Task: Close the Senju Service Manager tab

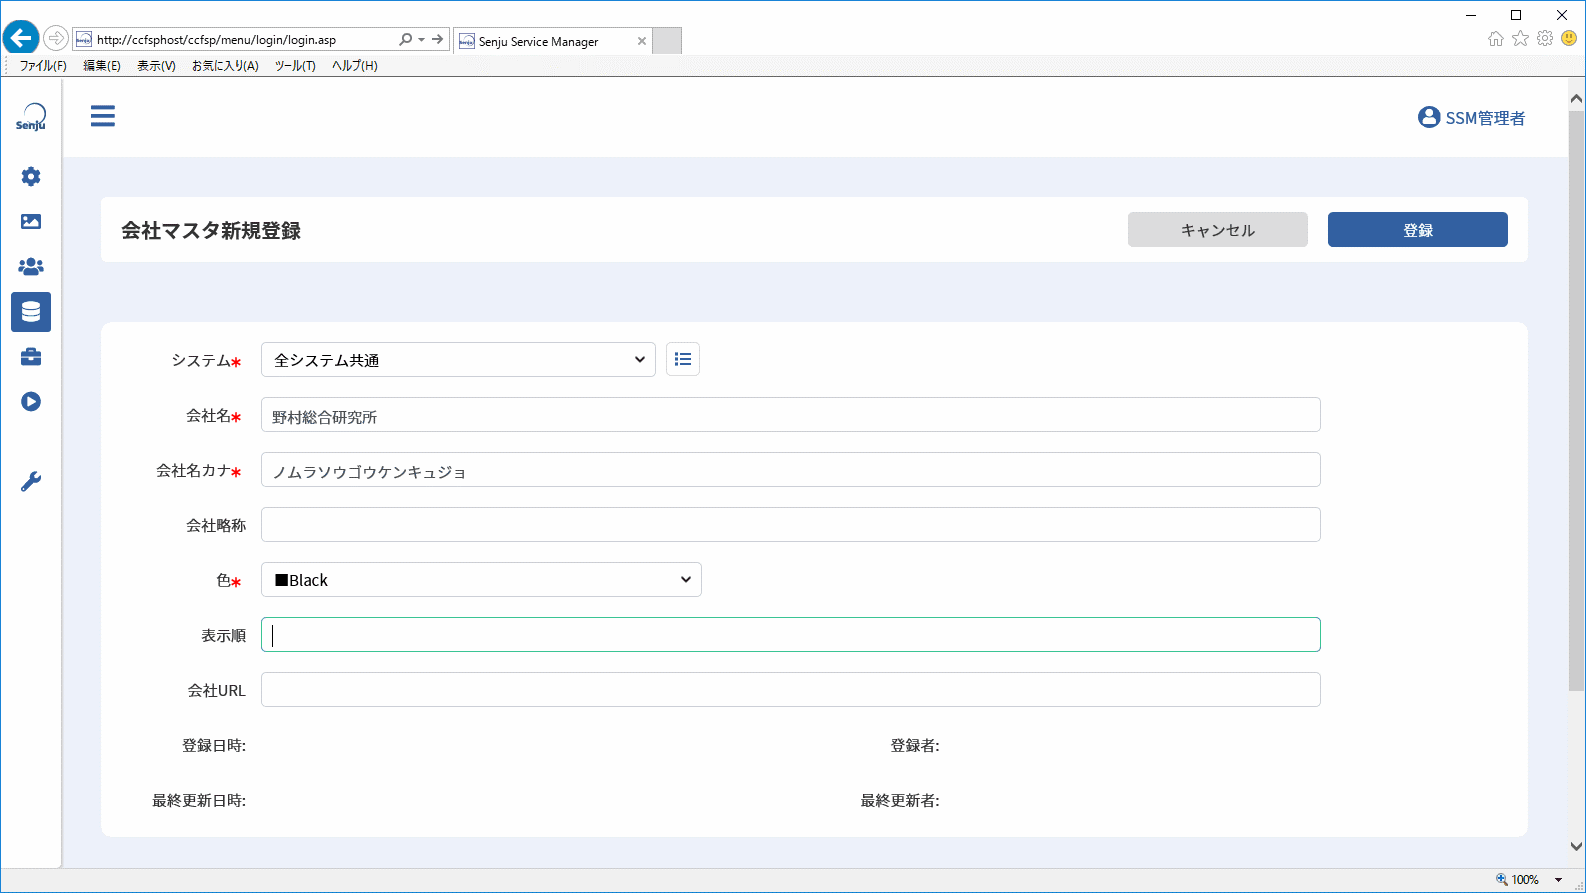Action: click(x=642, y=41)
